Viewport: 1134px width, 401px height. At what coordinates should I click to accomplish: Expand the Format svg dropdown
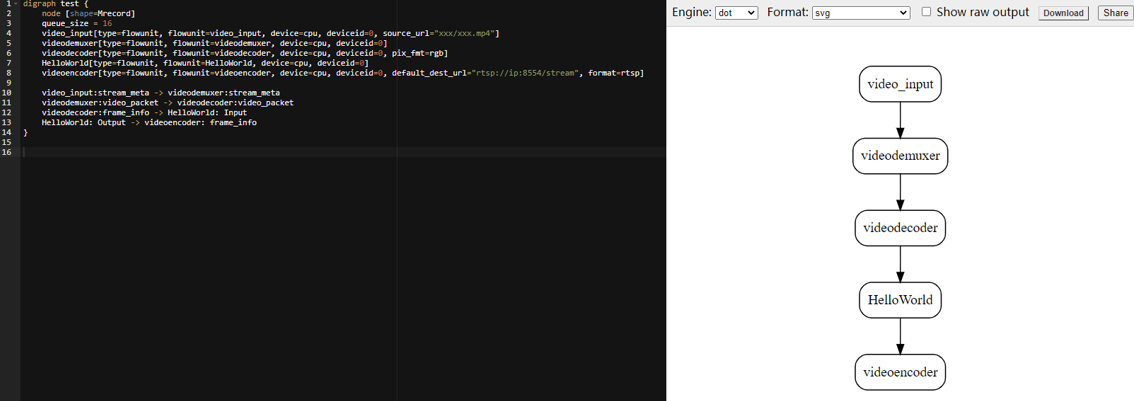(860, 13)
